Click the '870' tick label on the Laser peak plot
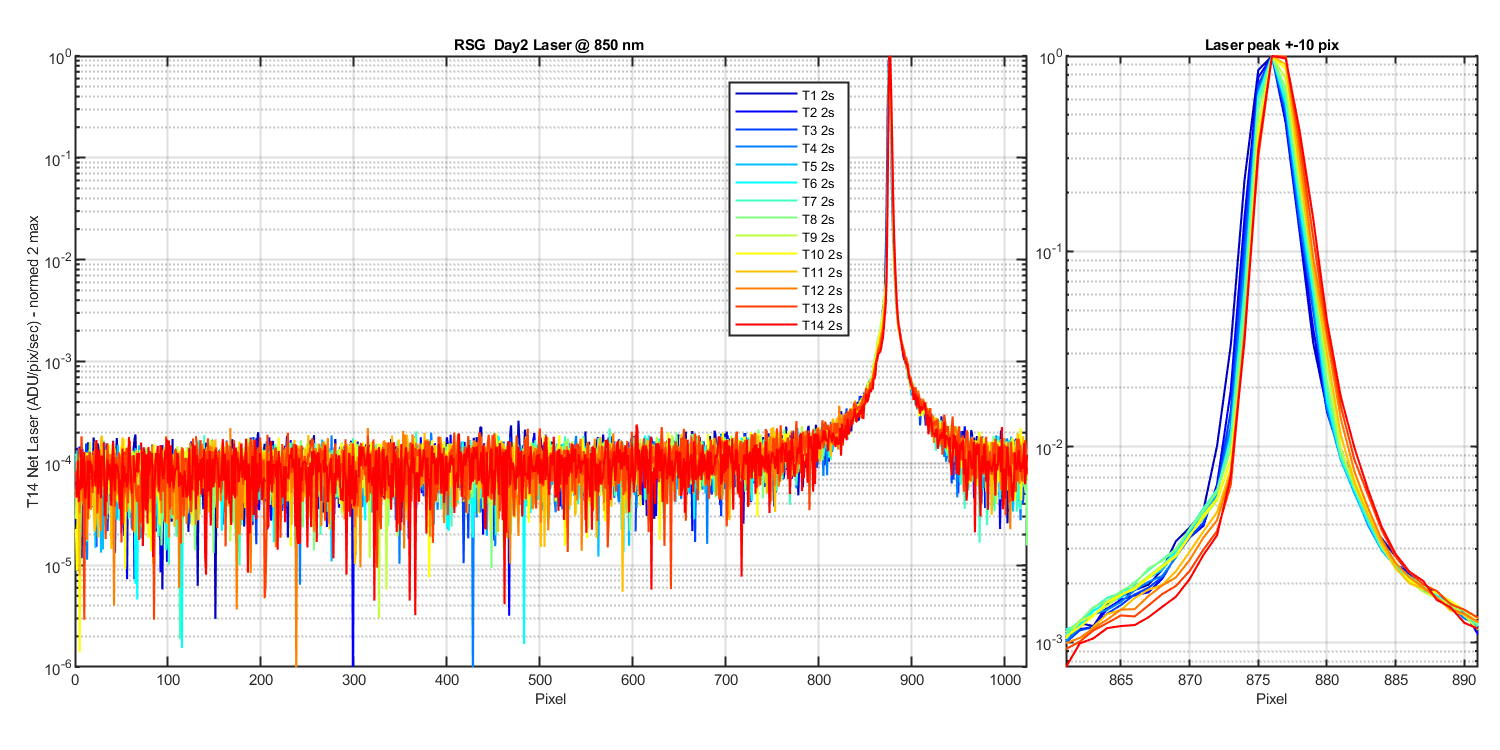The image size is (1500, 750). (x=1190, y=680)
